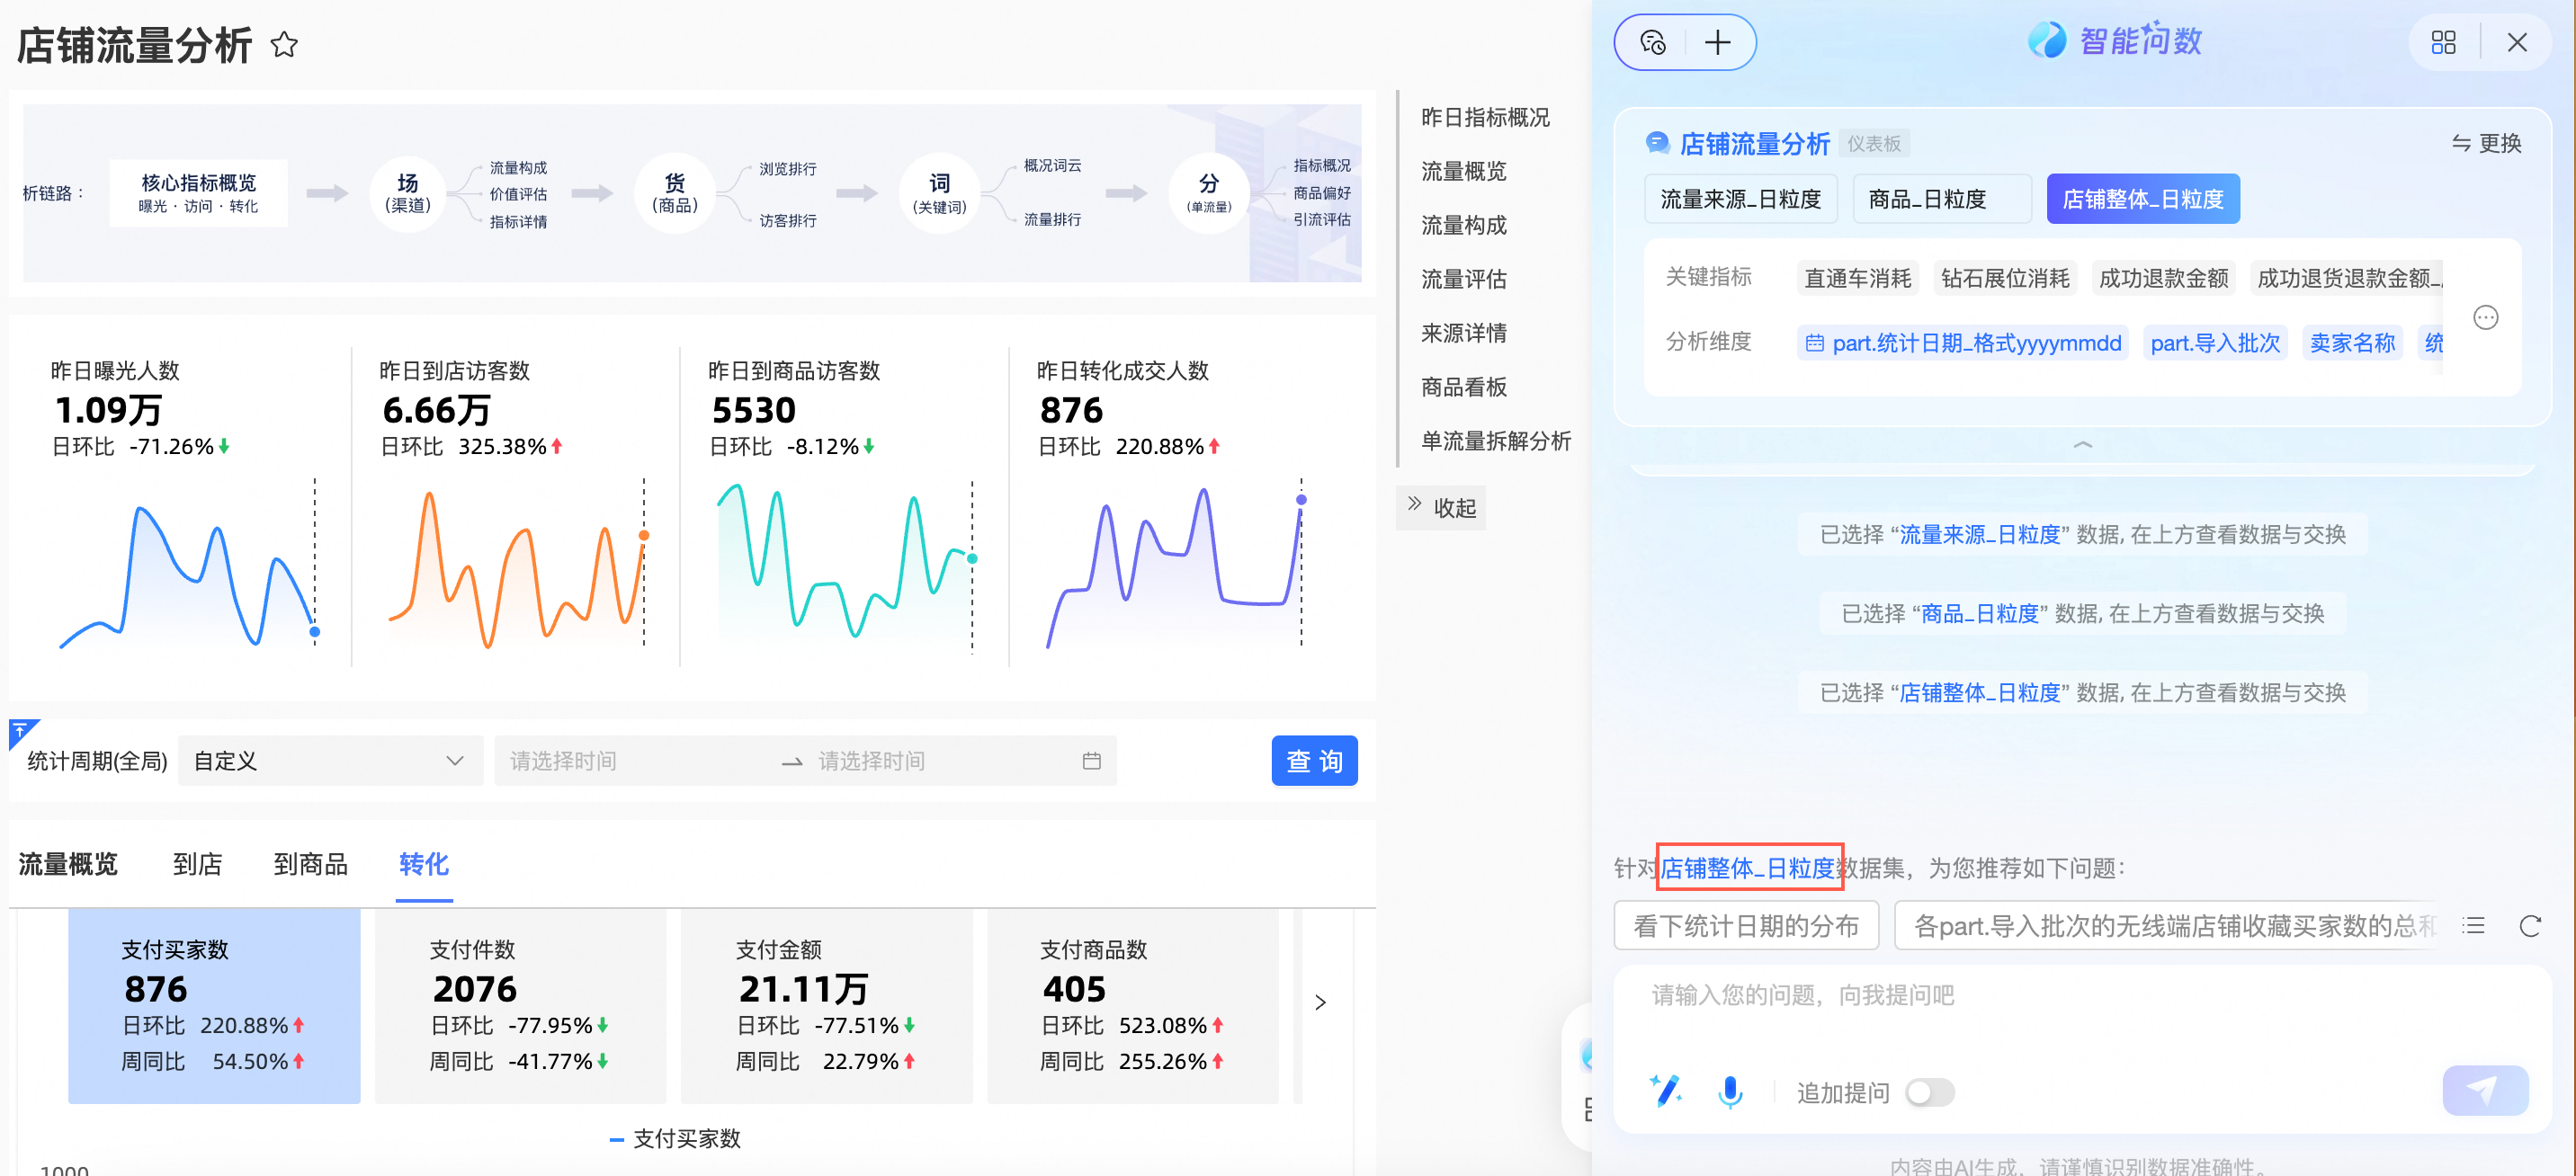This screenshot has height=1176, width=2576.
Task: Refresh the recommended questions
Action: [x=2530, y=925]
